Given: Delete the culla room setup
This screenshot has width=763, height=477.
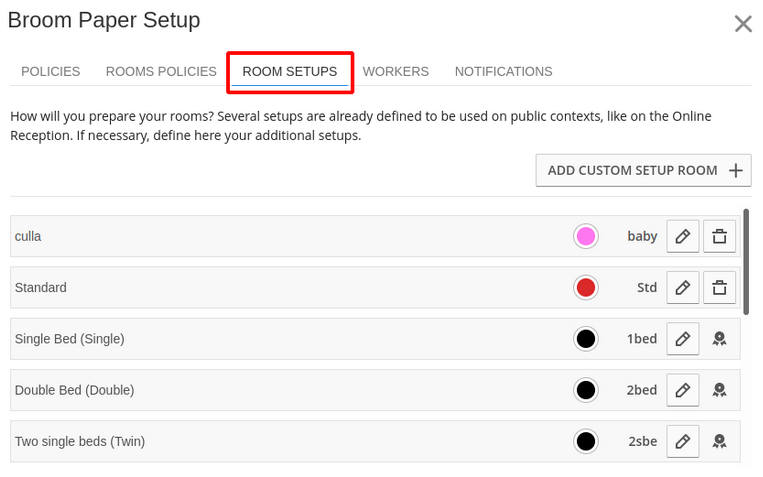Looking at the screenshot, I should [718, 236].
